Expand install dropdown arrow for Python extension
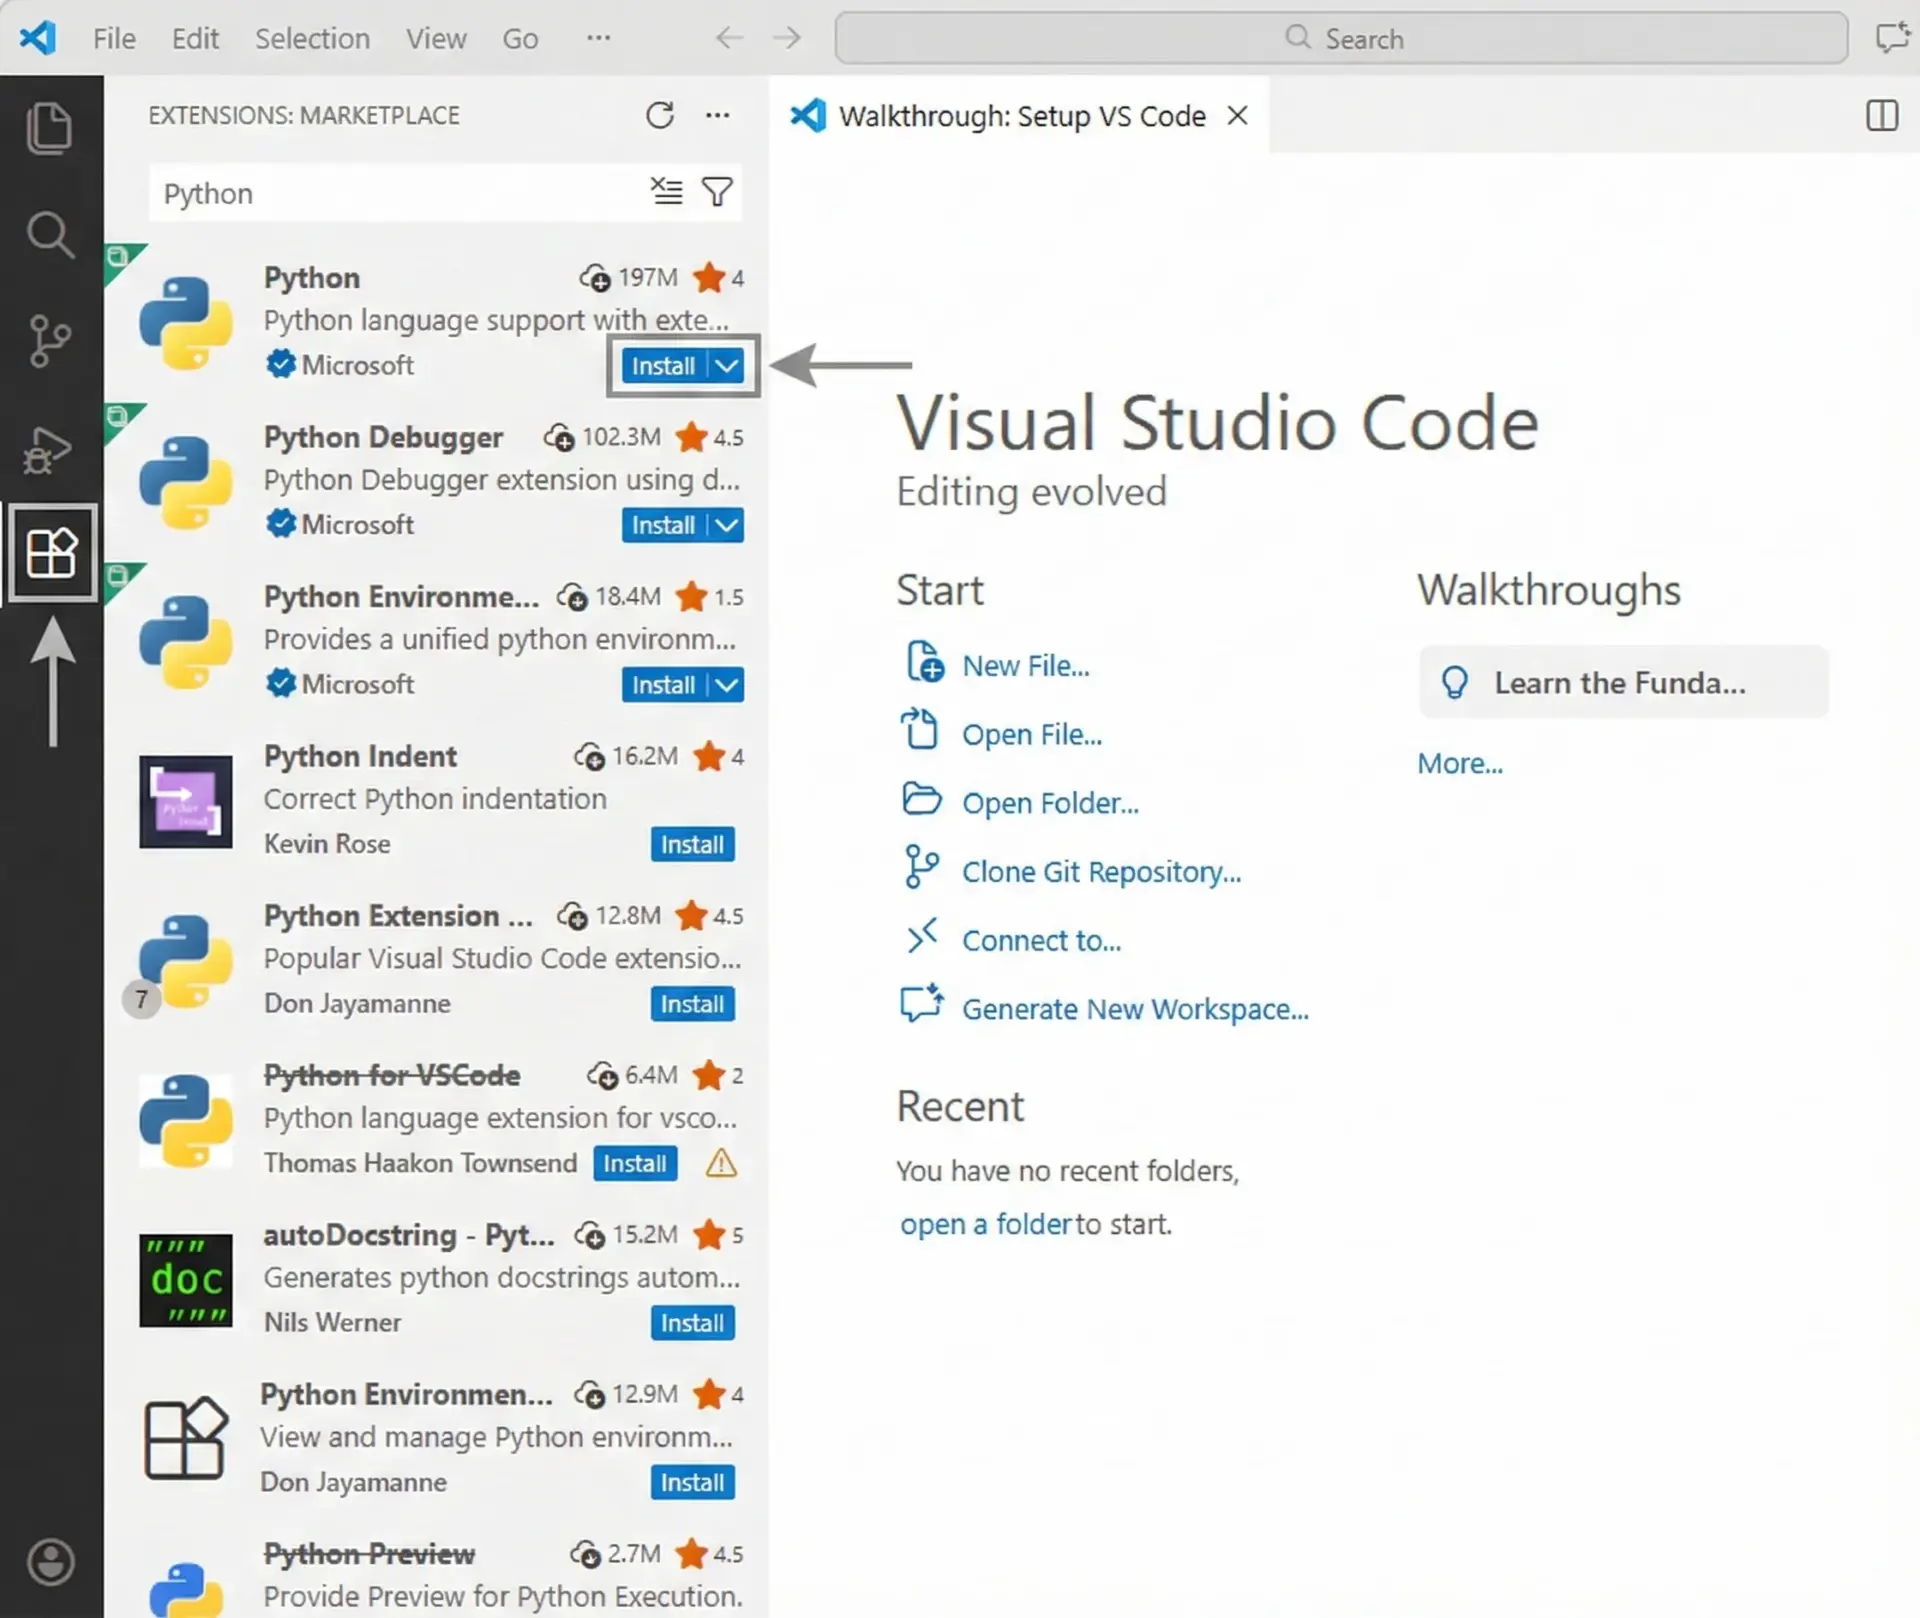The height and width of the screenshot is (1618, 1920). pos(728,366)
